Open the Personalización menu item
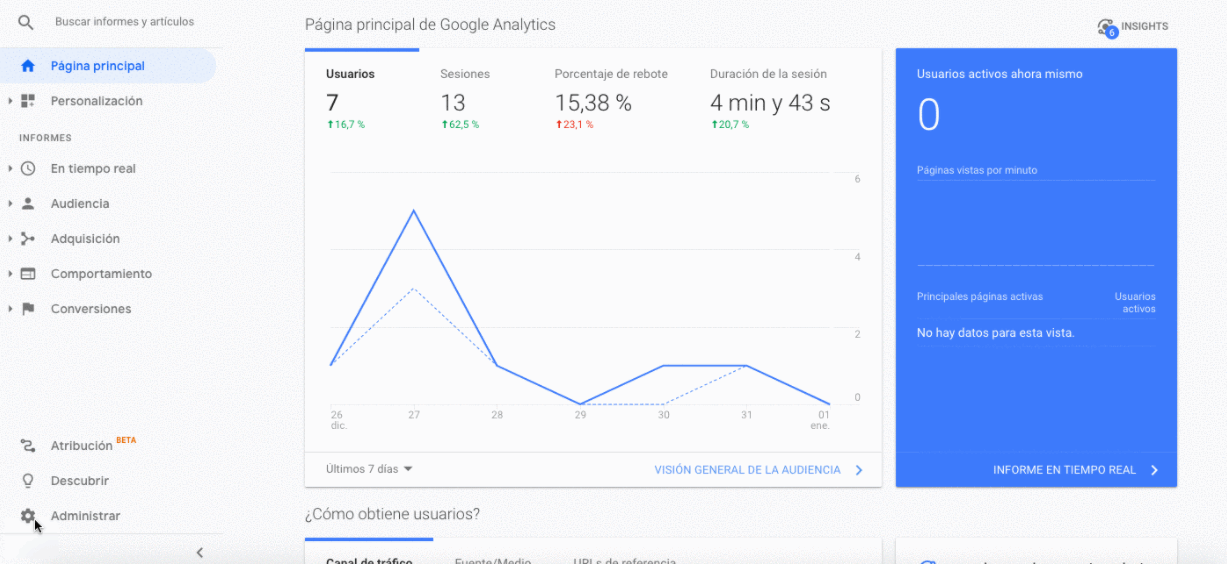1227x564 pixels. click(97, 101)
